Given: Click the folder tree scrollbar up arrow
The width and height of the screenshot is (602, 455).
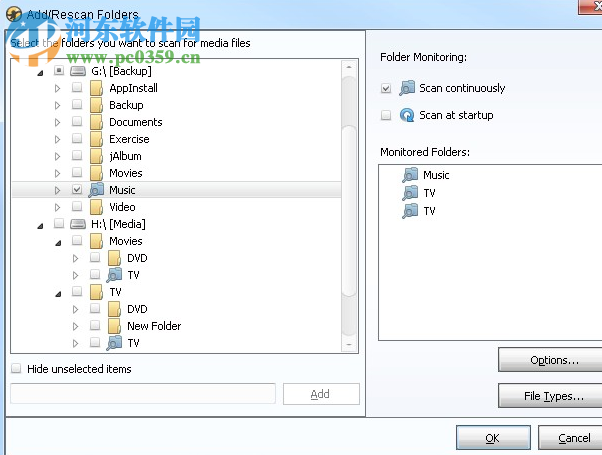Looking at the screenshot, I should [349, 67].
